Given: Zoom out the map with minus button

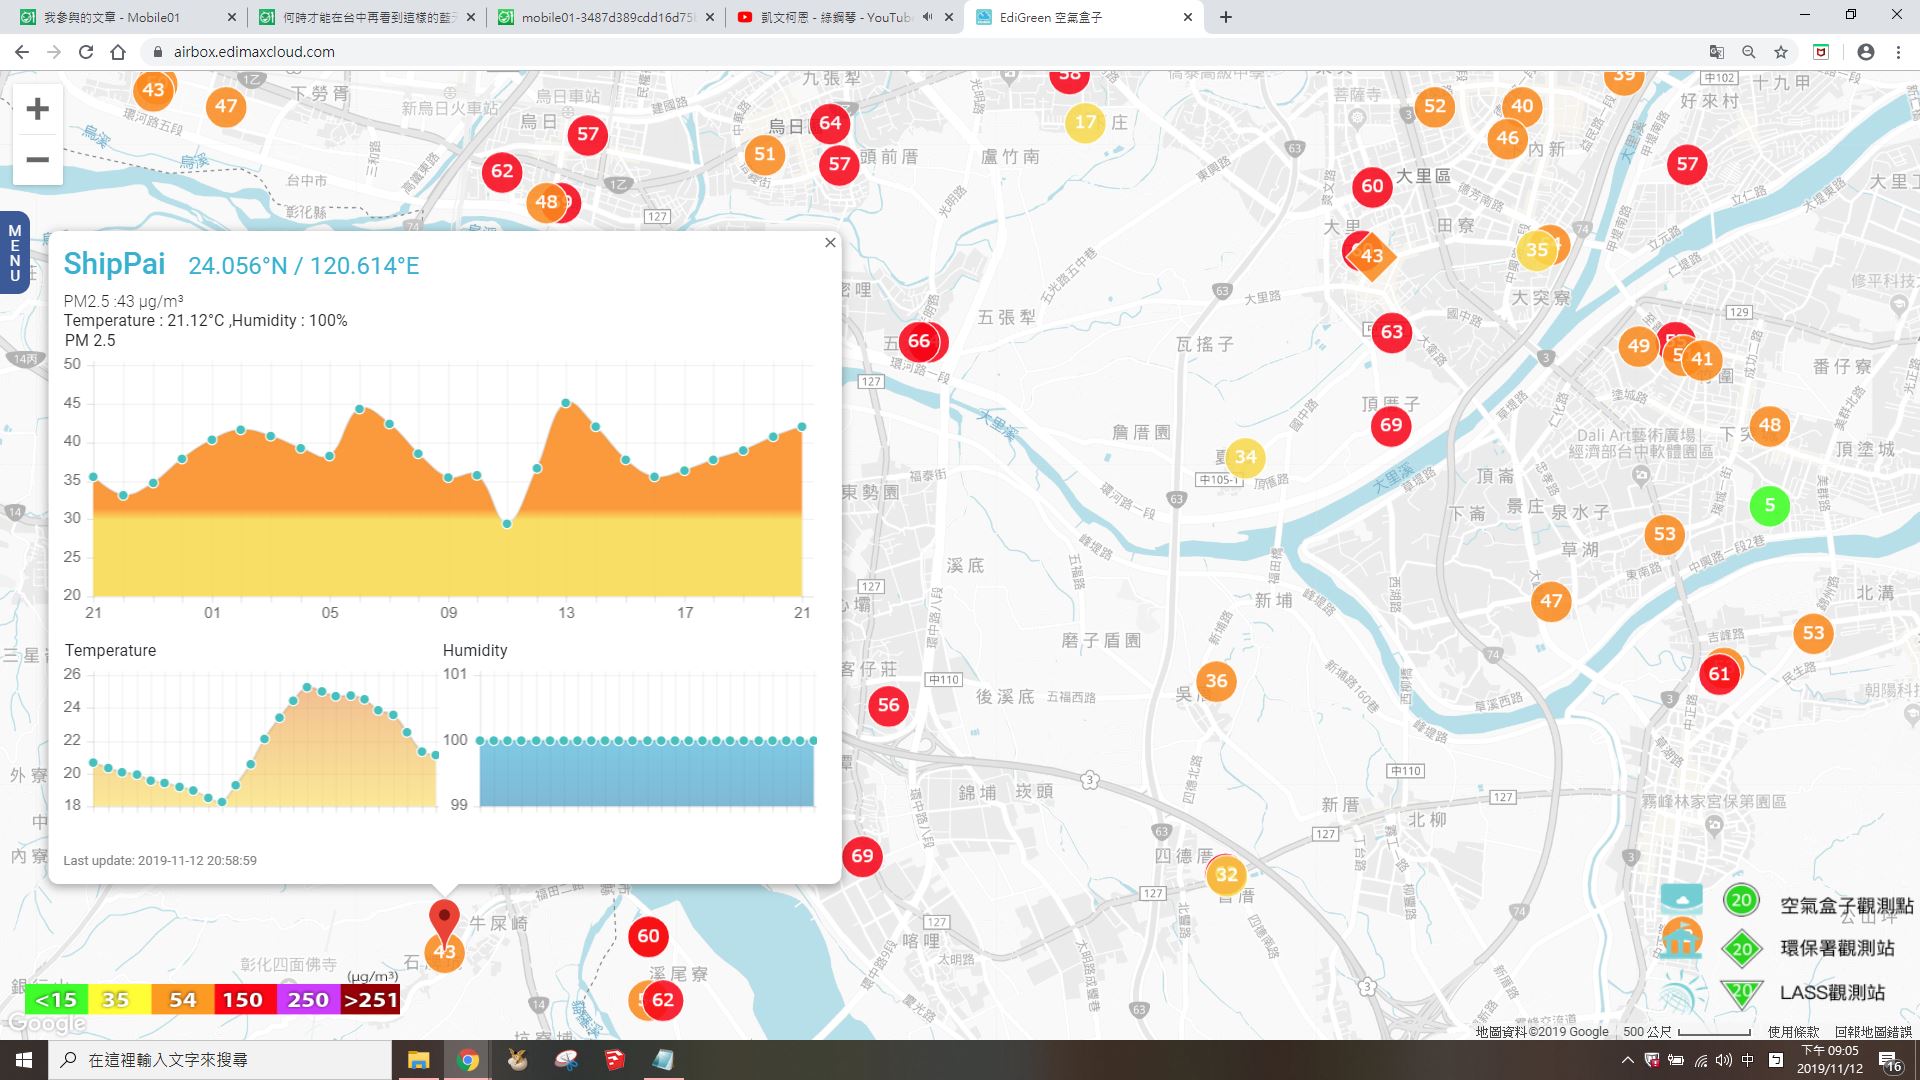Looking at the screenshot, I should click(x=37, y=160).
